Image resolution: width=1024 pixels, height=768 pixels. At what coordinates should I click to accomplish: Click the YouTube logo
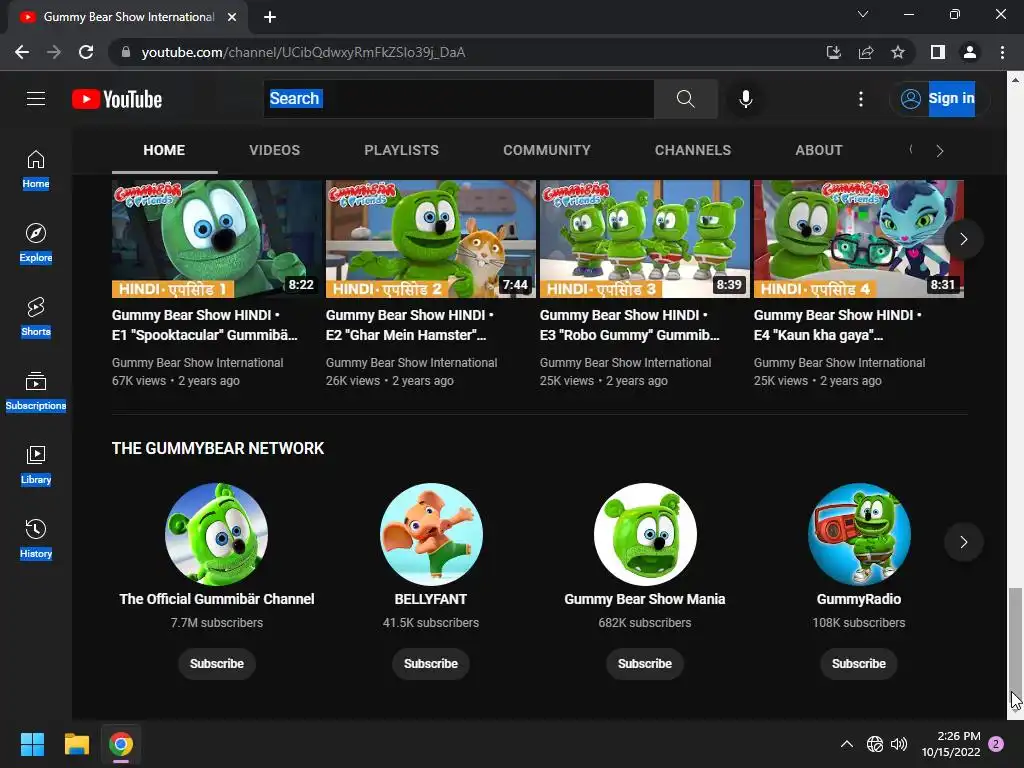(117, 99)
